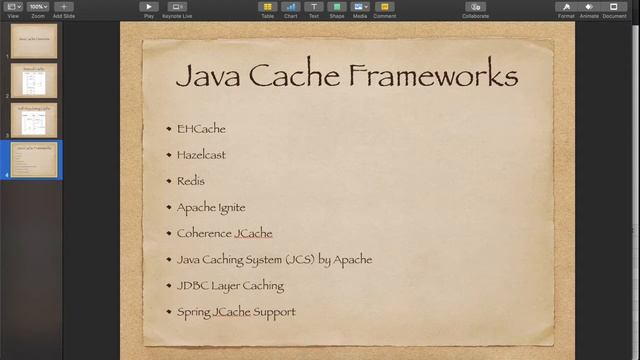Start Keynote Live
The height and width of the screenshot is (360, 640).
[x=177, y=7]
